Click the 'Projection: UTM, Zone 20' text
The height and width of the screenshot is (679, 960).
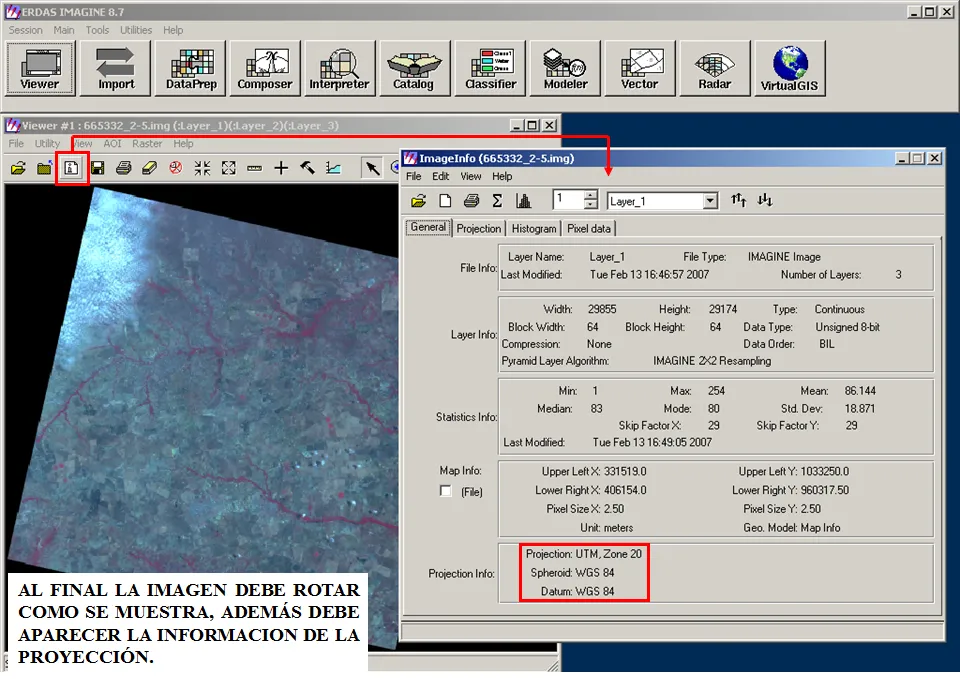[583, 554]
